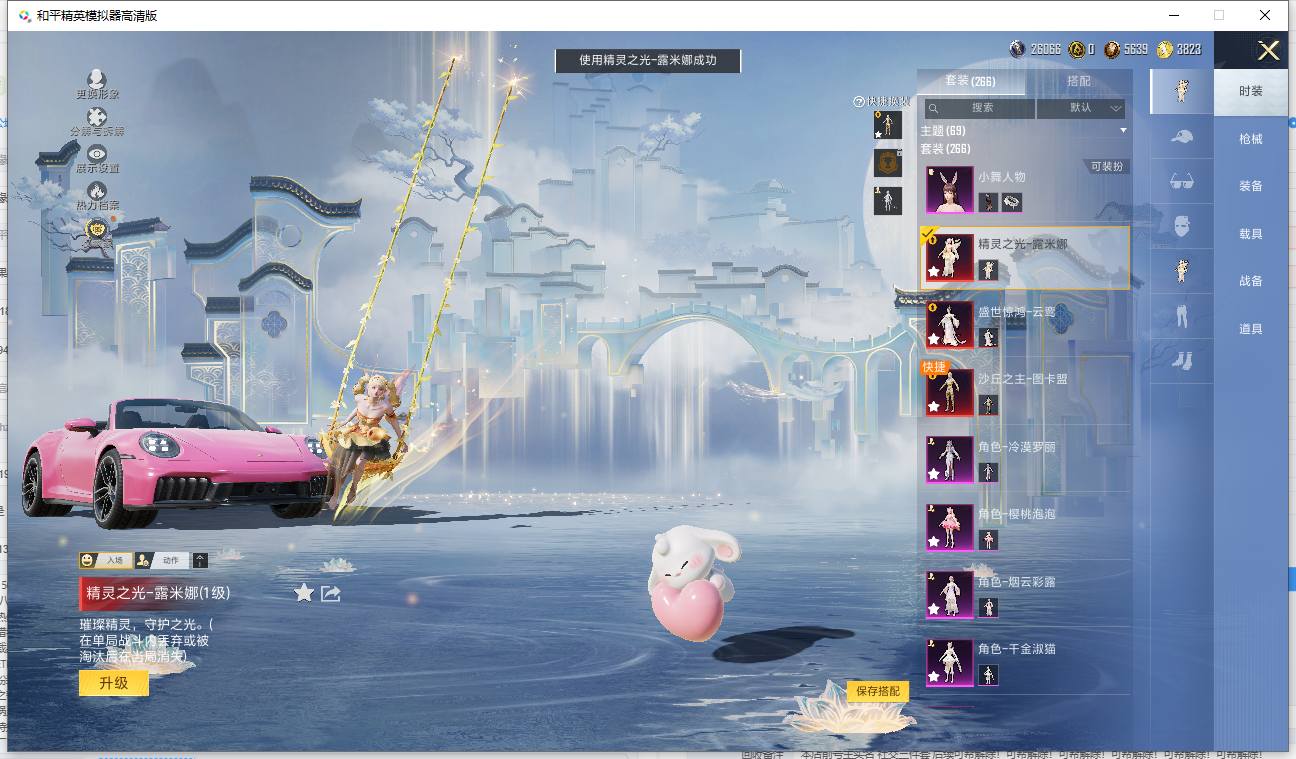Screen dimensions: 1296x759
Task: Select the pants category icon
Action: pyautogui.click(x=1181, y=316)
